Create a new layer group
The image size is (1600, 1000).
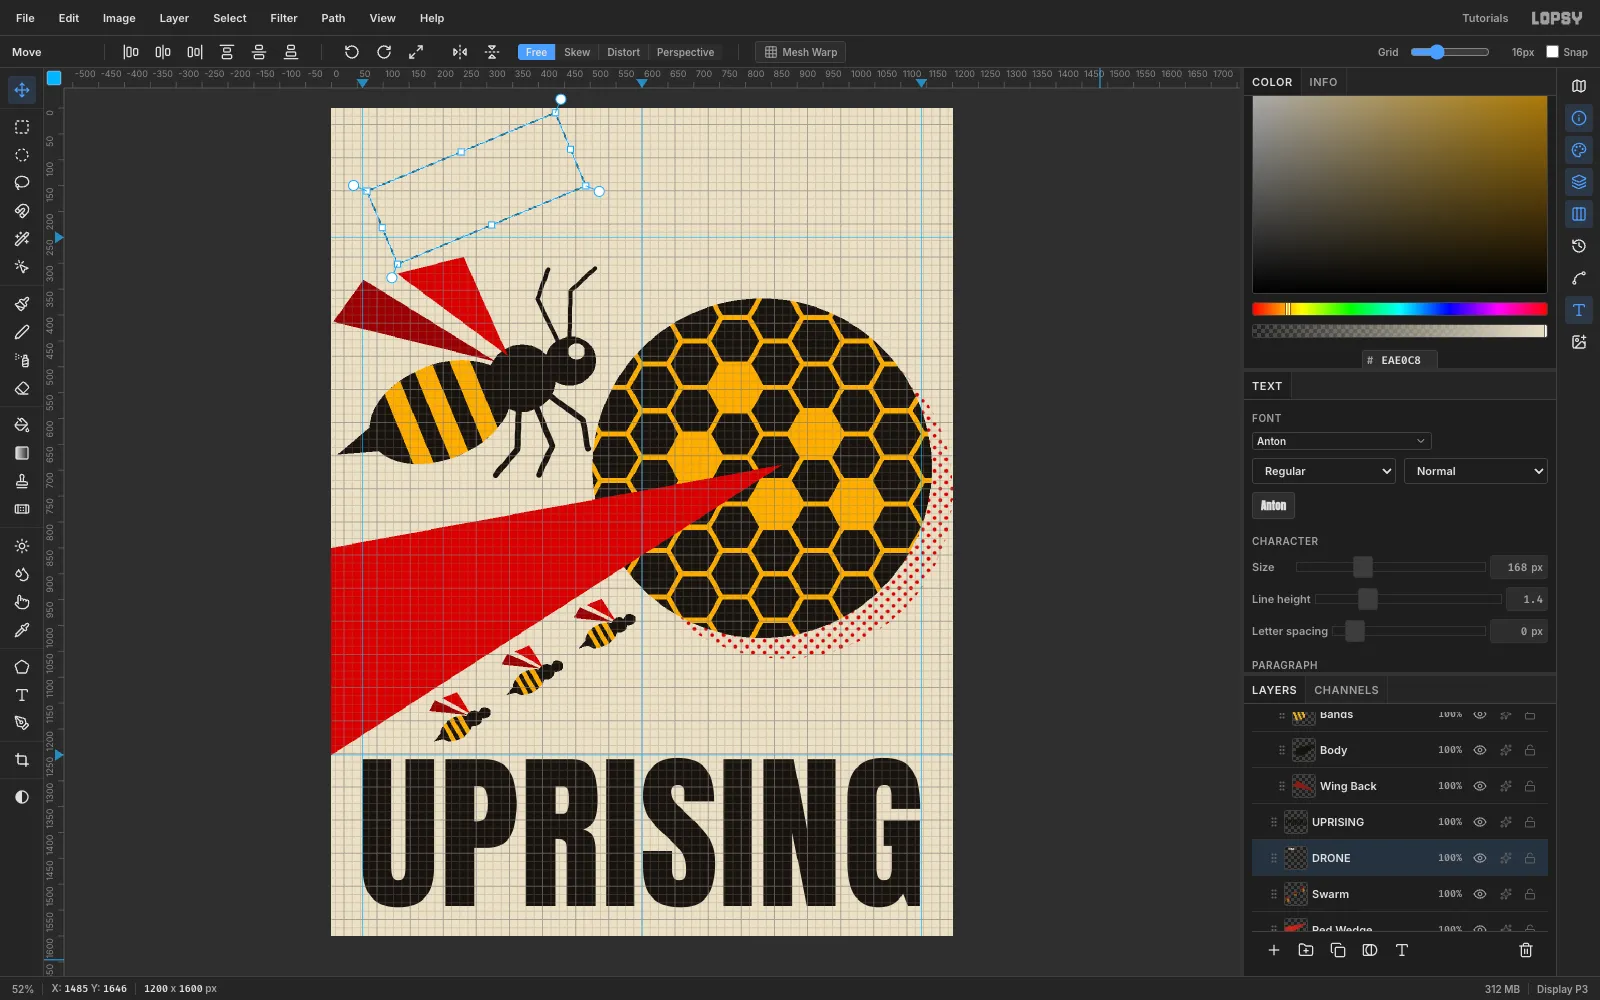(x=1306, y=950)
